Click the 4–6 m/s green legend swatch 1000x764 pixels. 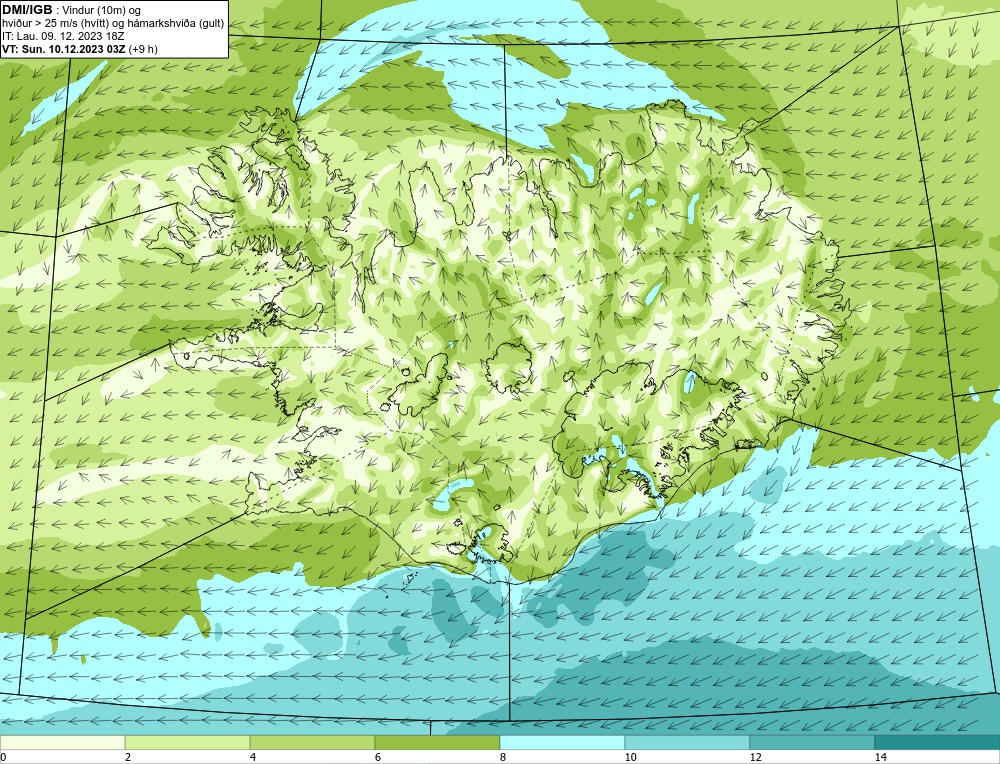(x=312, y=742)
